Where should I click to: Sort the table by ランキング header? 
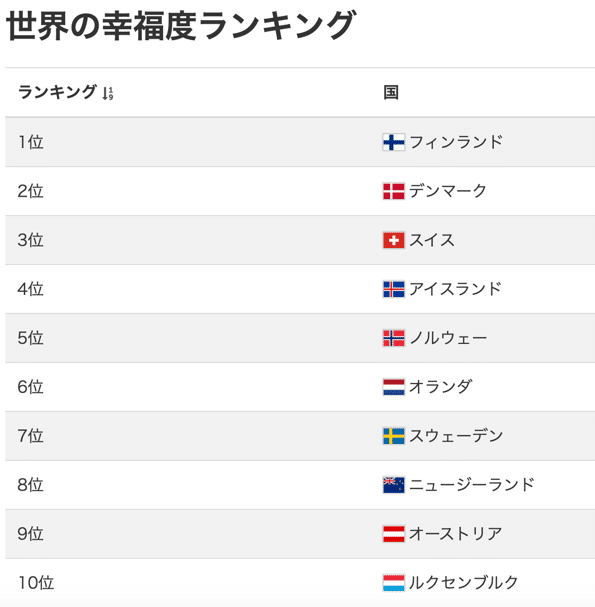pos(57,92)
